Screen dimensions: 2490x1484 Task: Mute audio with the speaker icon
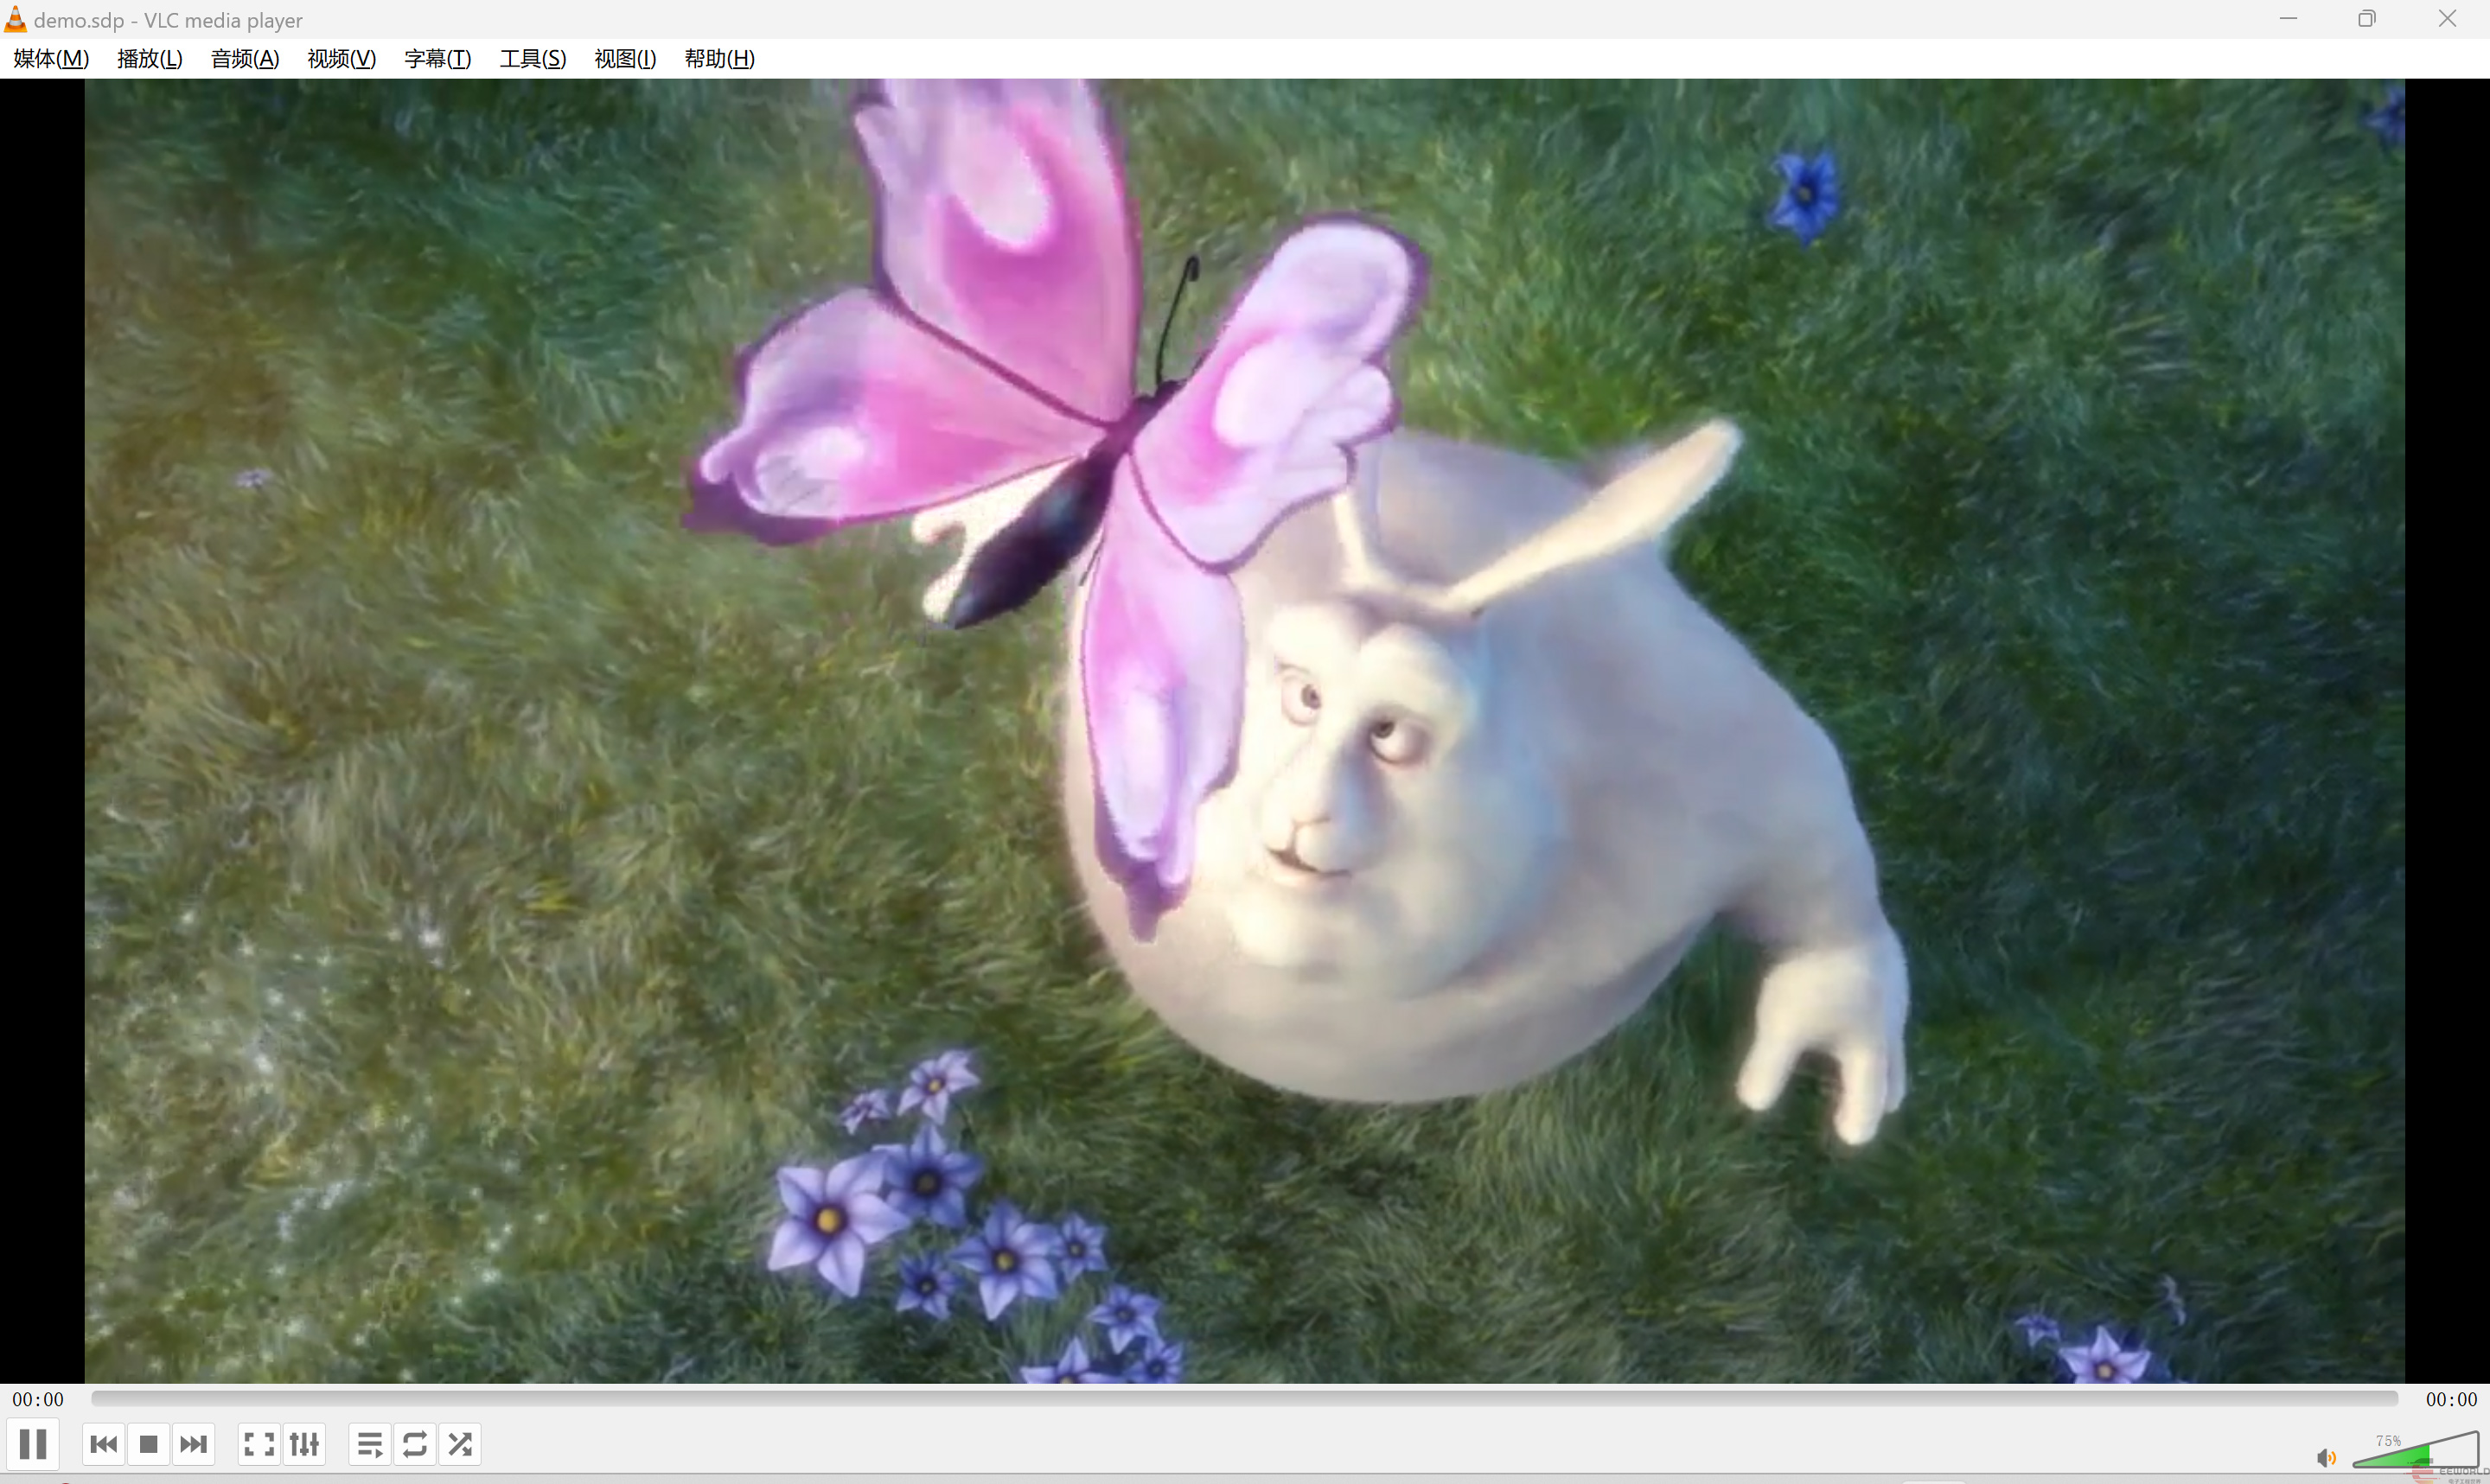[2326, 1457]
